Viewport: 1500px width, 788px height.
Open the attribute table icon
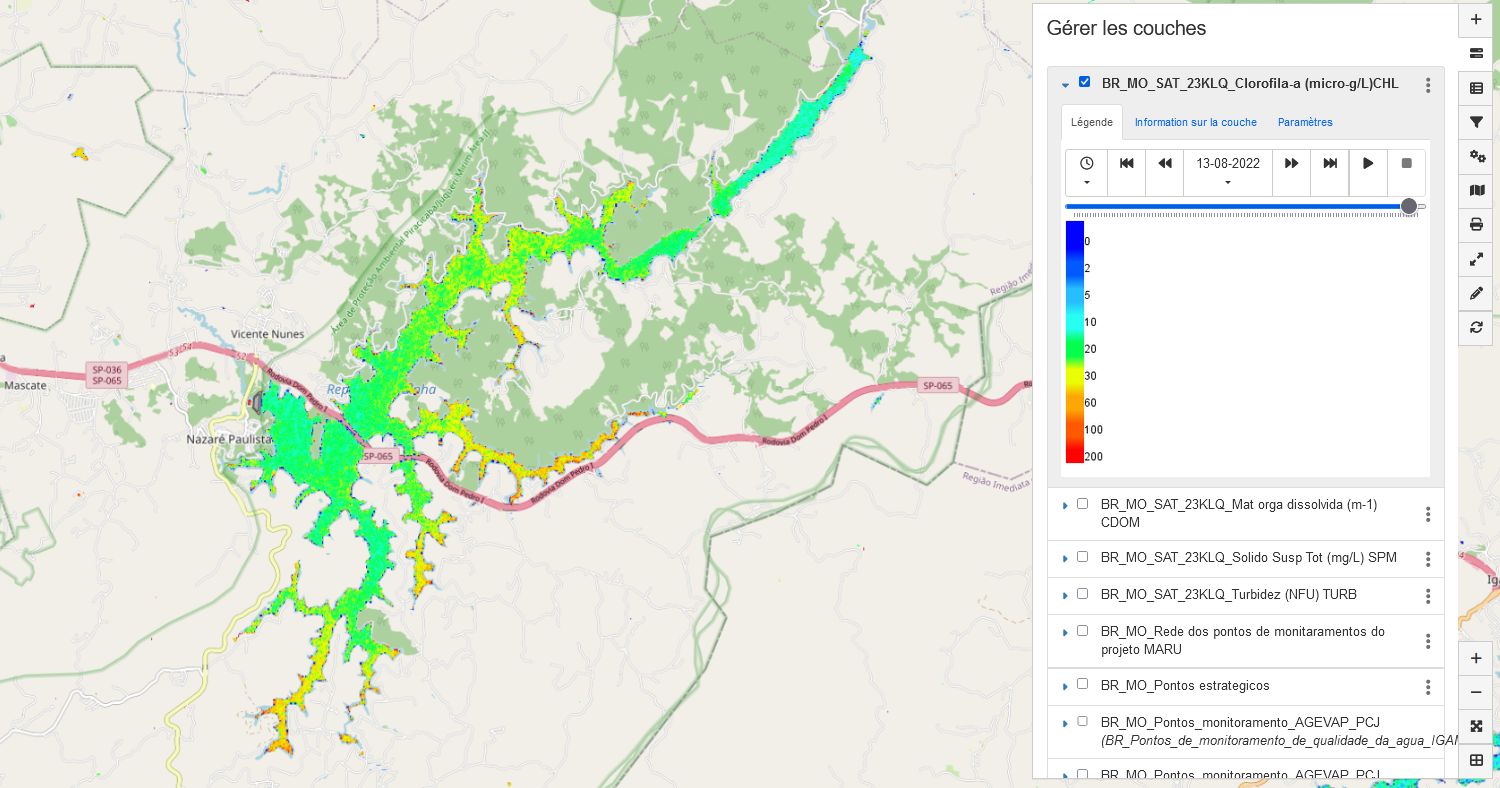[1476, 88]
